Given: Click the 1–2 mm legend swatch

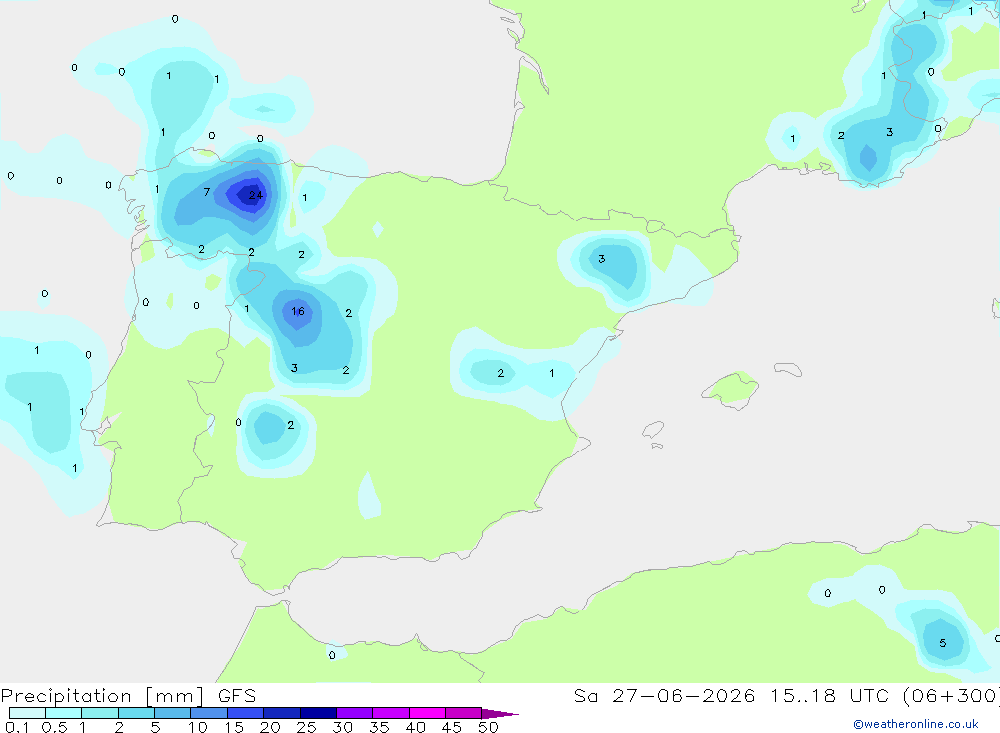Looking at the screenshot, I should point(99,713).
